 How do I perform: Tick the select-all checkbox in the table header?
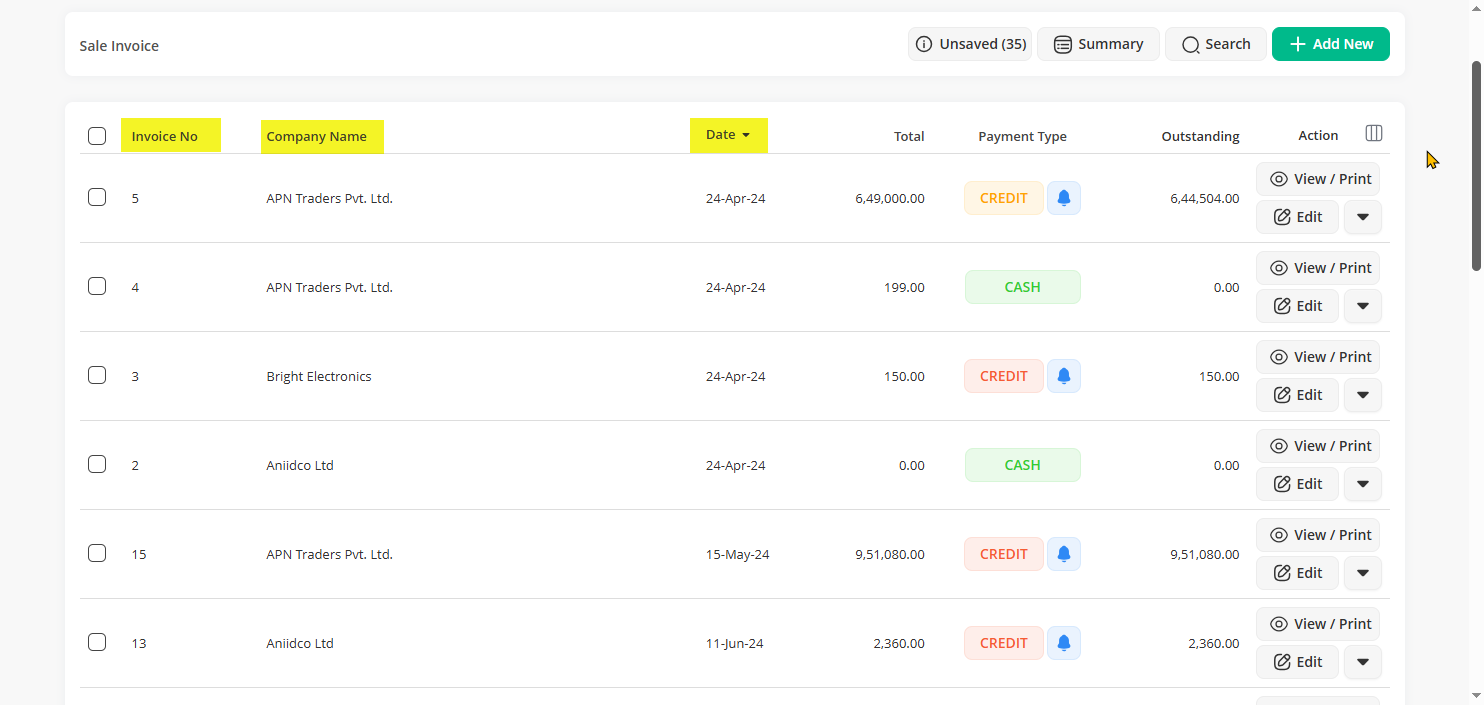[97, 136]
